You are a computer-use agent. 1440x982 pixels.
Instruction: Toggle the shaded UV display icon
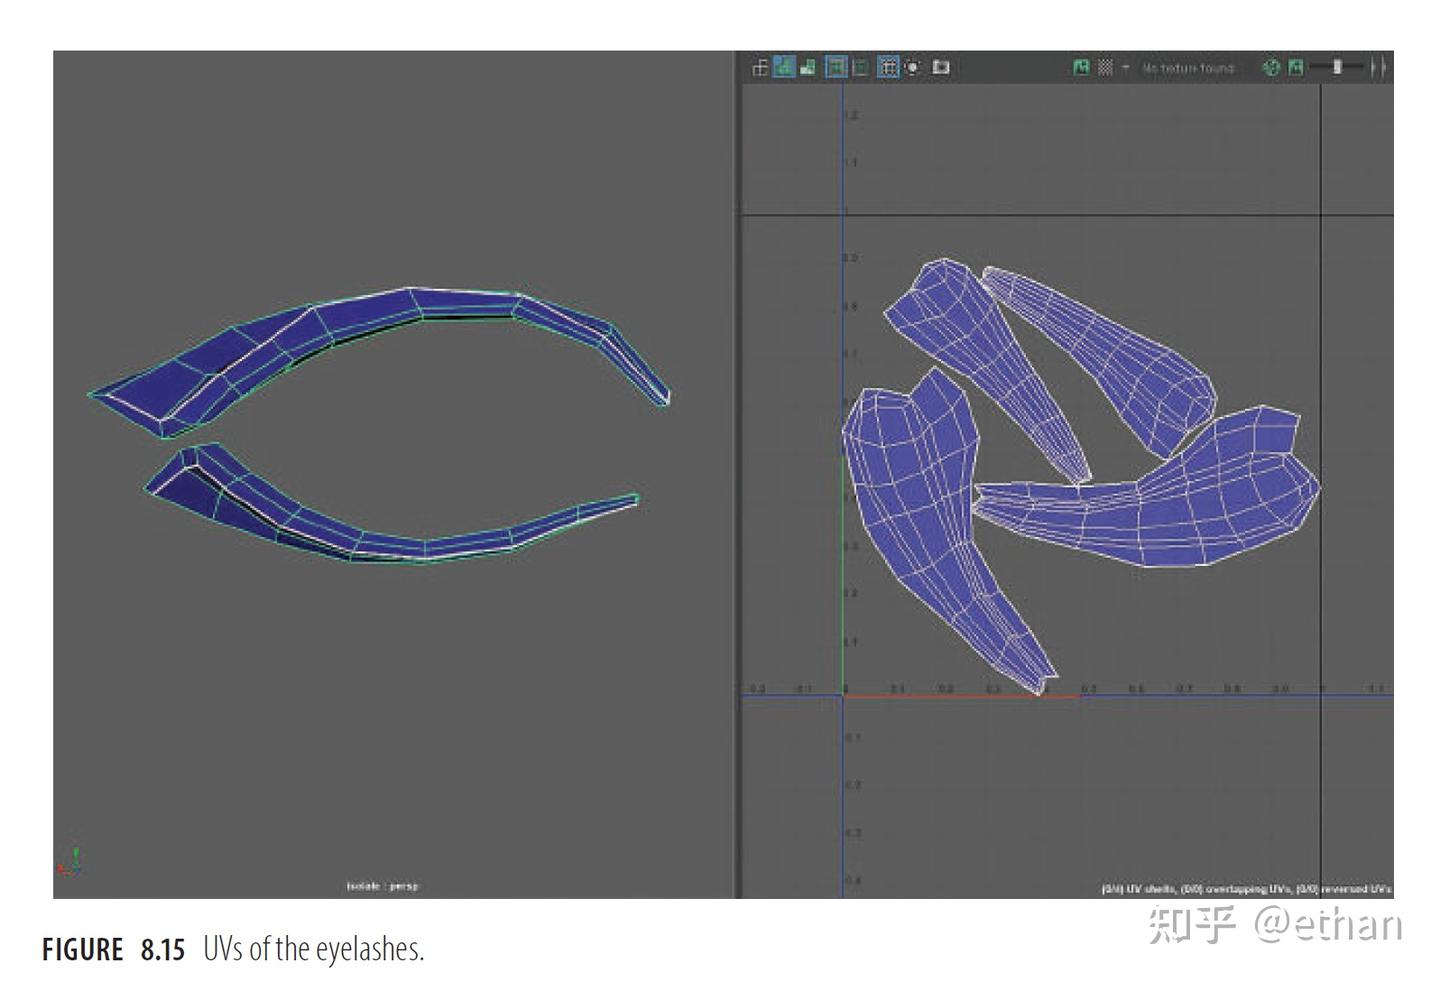coord(787,67)
